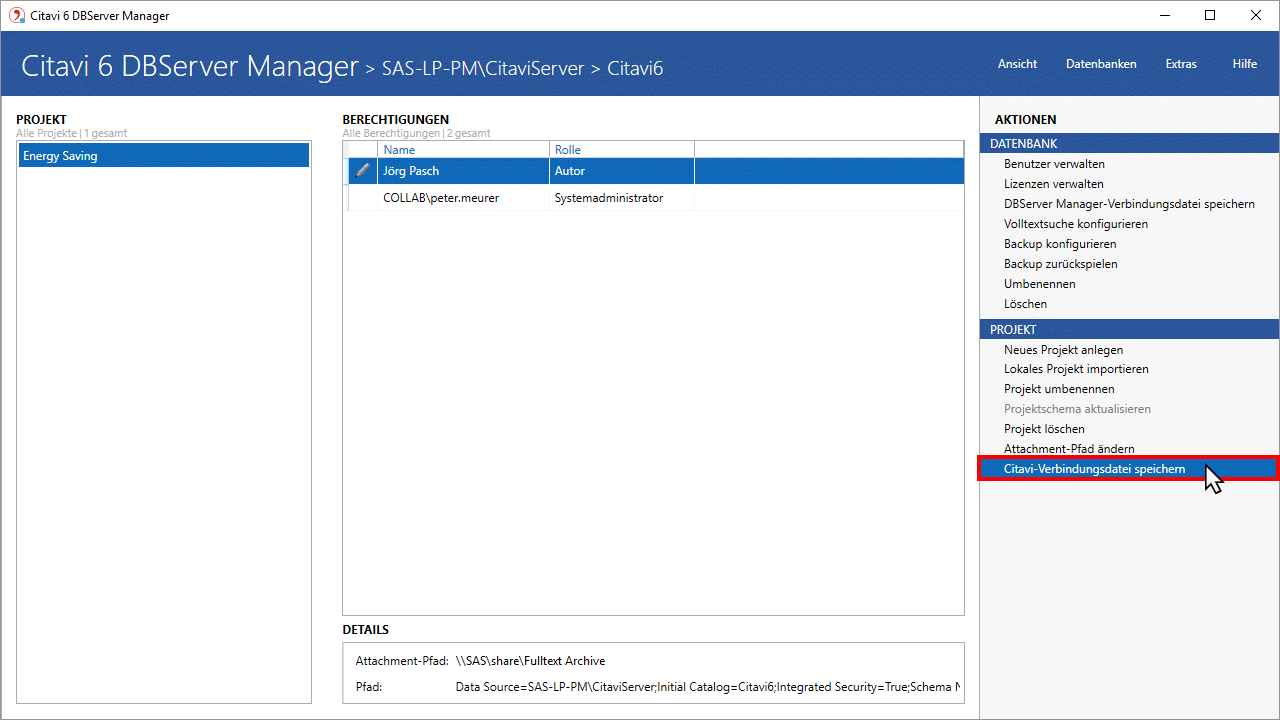Click Benutzer verwalten action
Screen dimensions: 1280x720
tap(1054, 164)
